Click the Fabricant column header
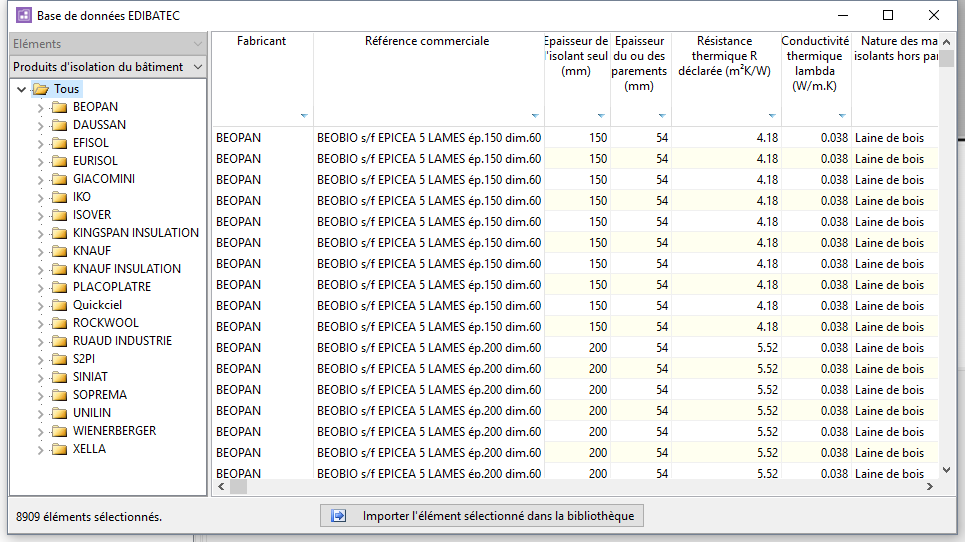The image size is (965, 542). tap(263, 78)
